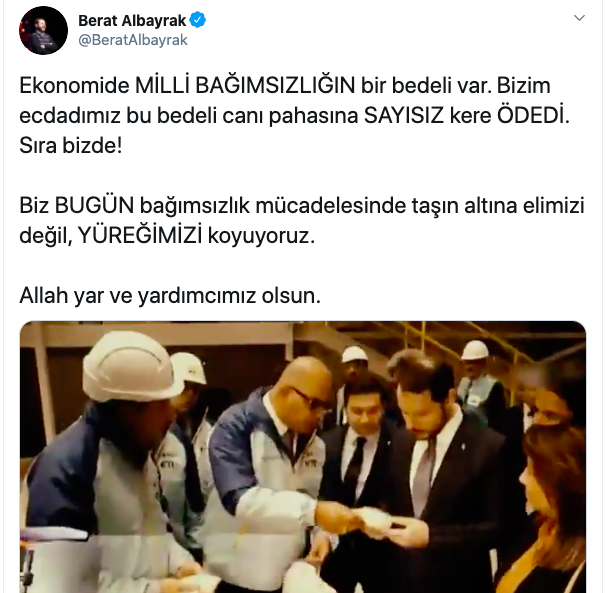The image size is (606, 593).
Task: Click the word "ÖDEDİ." in the tweet
Action: (x=533, y=116)
